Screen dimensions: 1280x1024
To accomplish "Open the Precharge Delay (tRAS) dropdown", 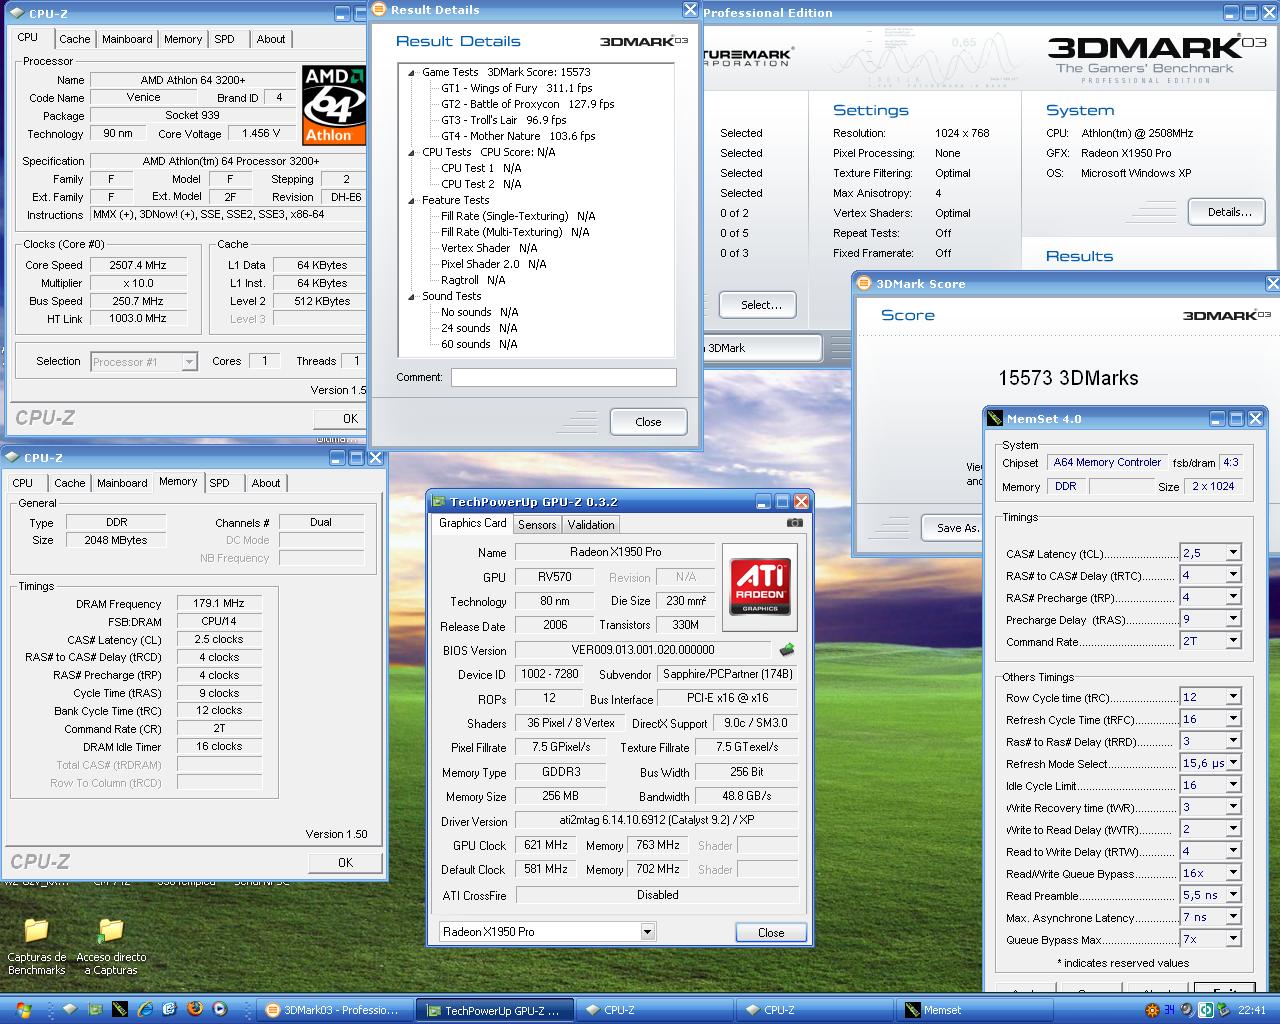I will point(1233,619).
